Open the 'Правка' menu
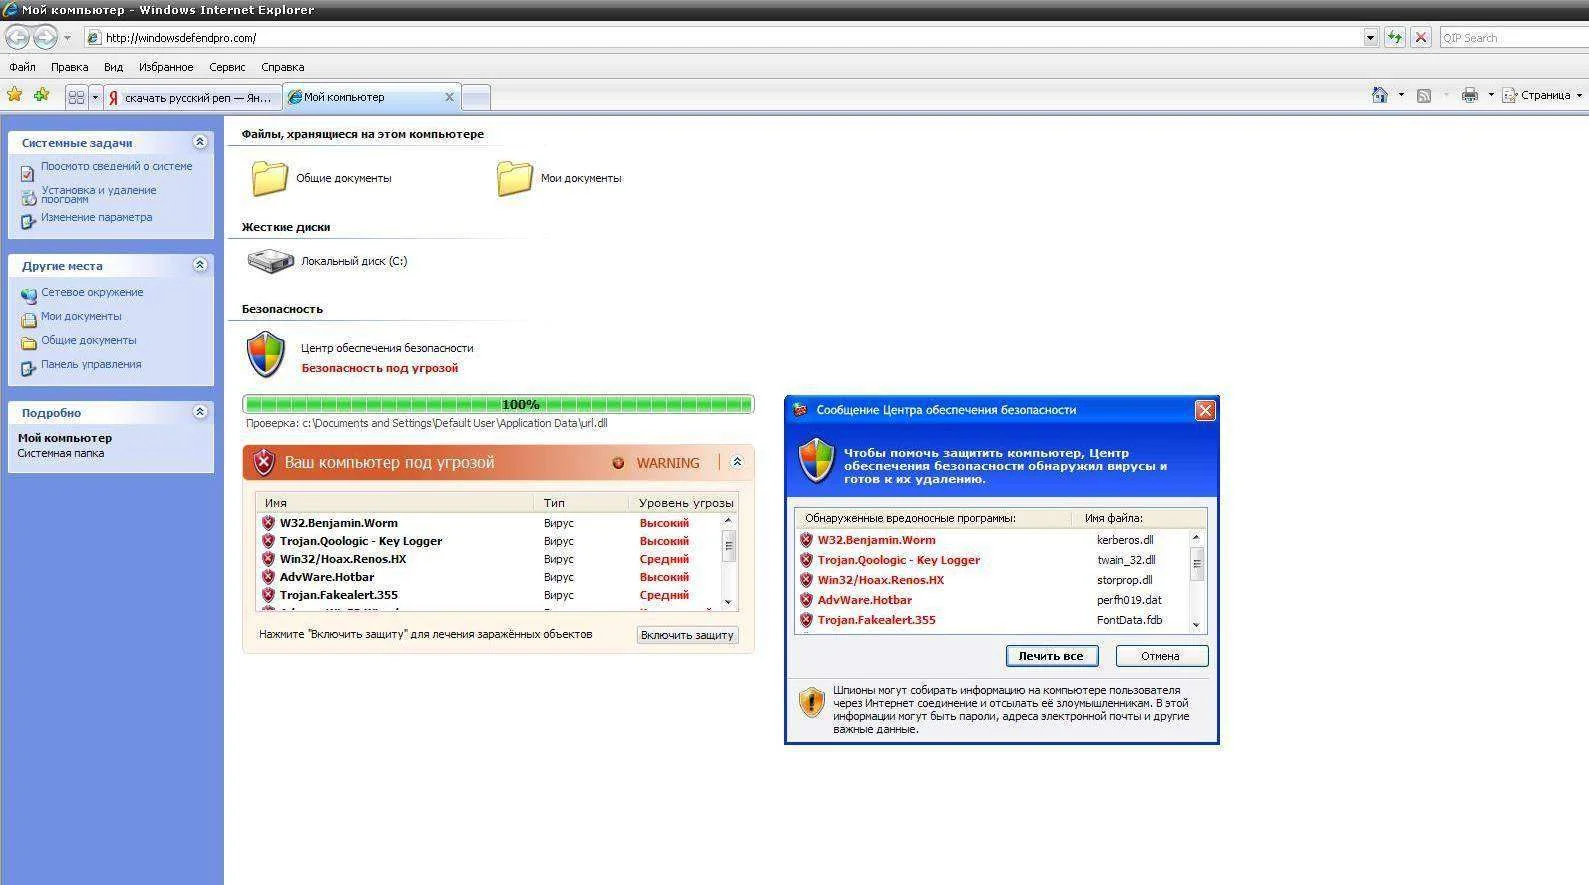Image resolution: width=1589 pixels, height=885 pixels. (69, 67)
